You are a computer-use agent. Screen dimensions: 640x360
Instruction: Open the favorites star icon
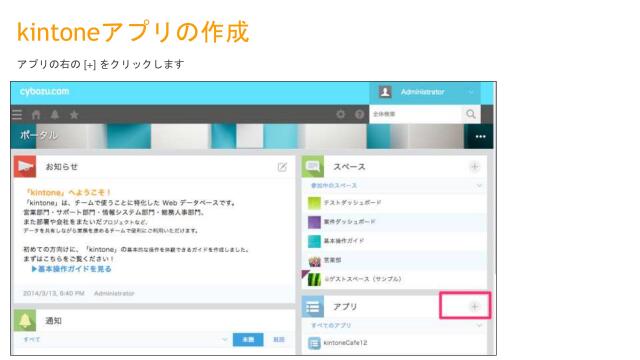(x=74, y=115)
